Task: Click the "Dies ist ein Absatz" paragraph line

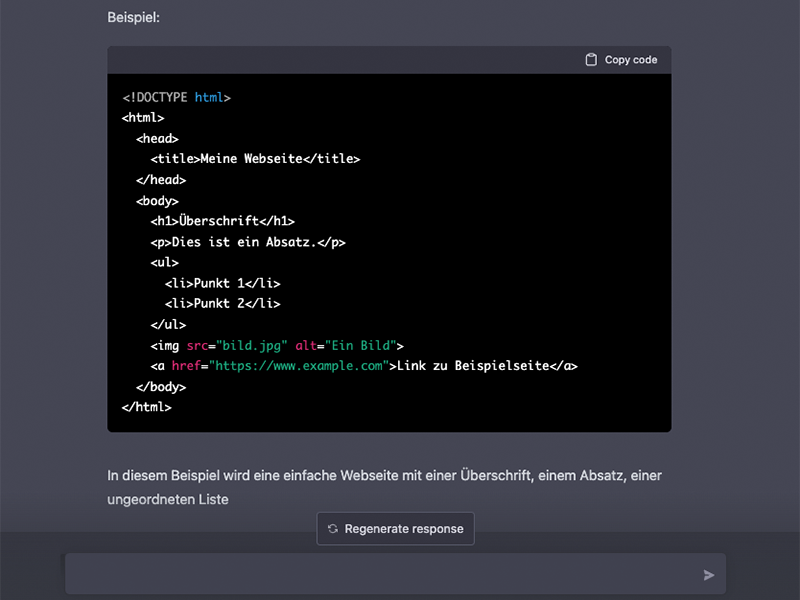Action: coord(253,241)
